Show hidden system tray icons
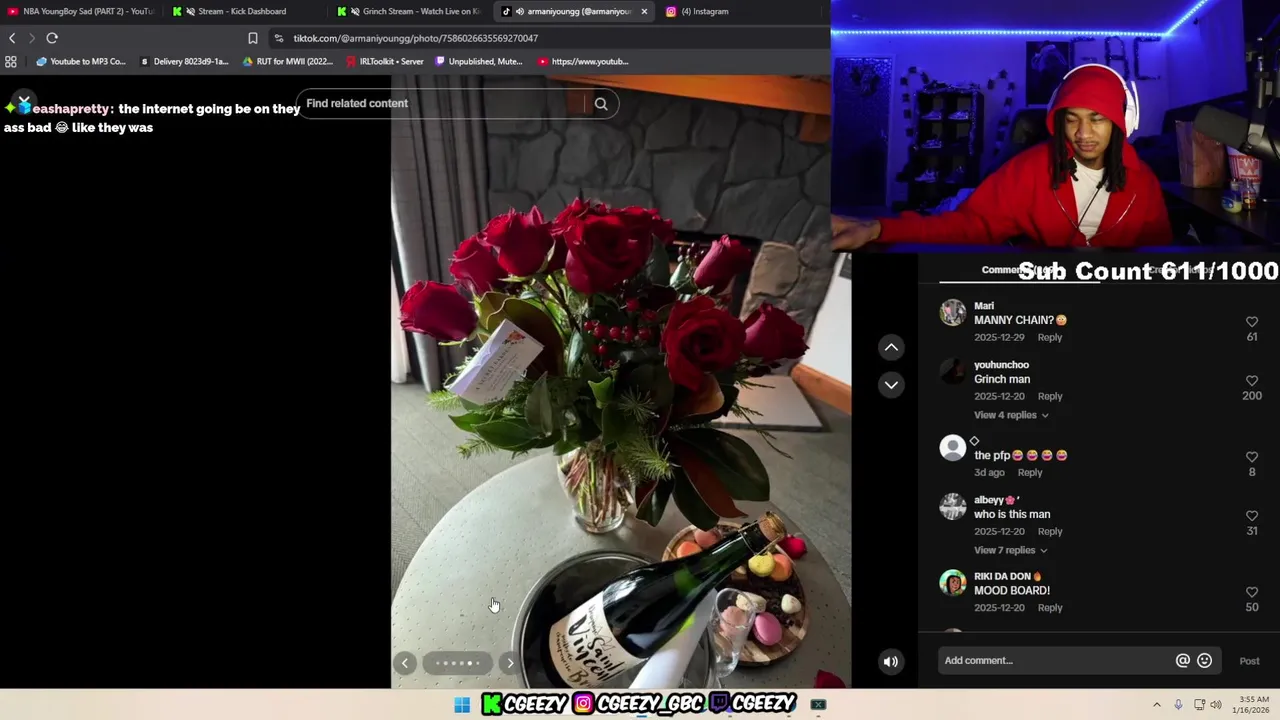 [x=1157, y=705]
